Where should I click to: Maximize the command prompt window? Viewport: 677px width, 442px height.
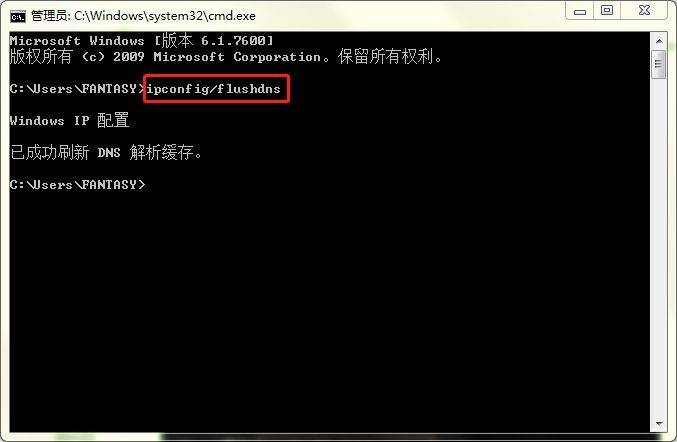[x=607, y=10]
